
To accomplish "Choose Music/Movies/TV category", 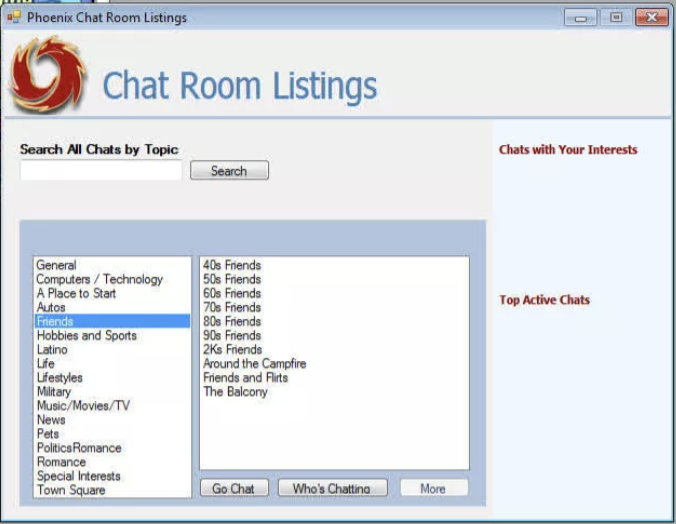I will (x=112, y=405).
